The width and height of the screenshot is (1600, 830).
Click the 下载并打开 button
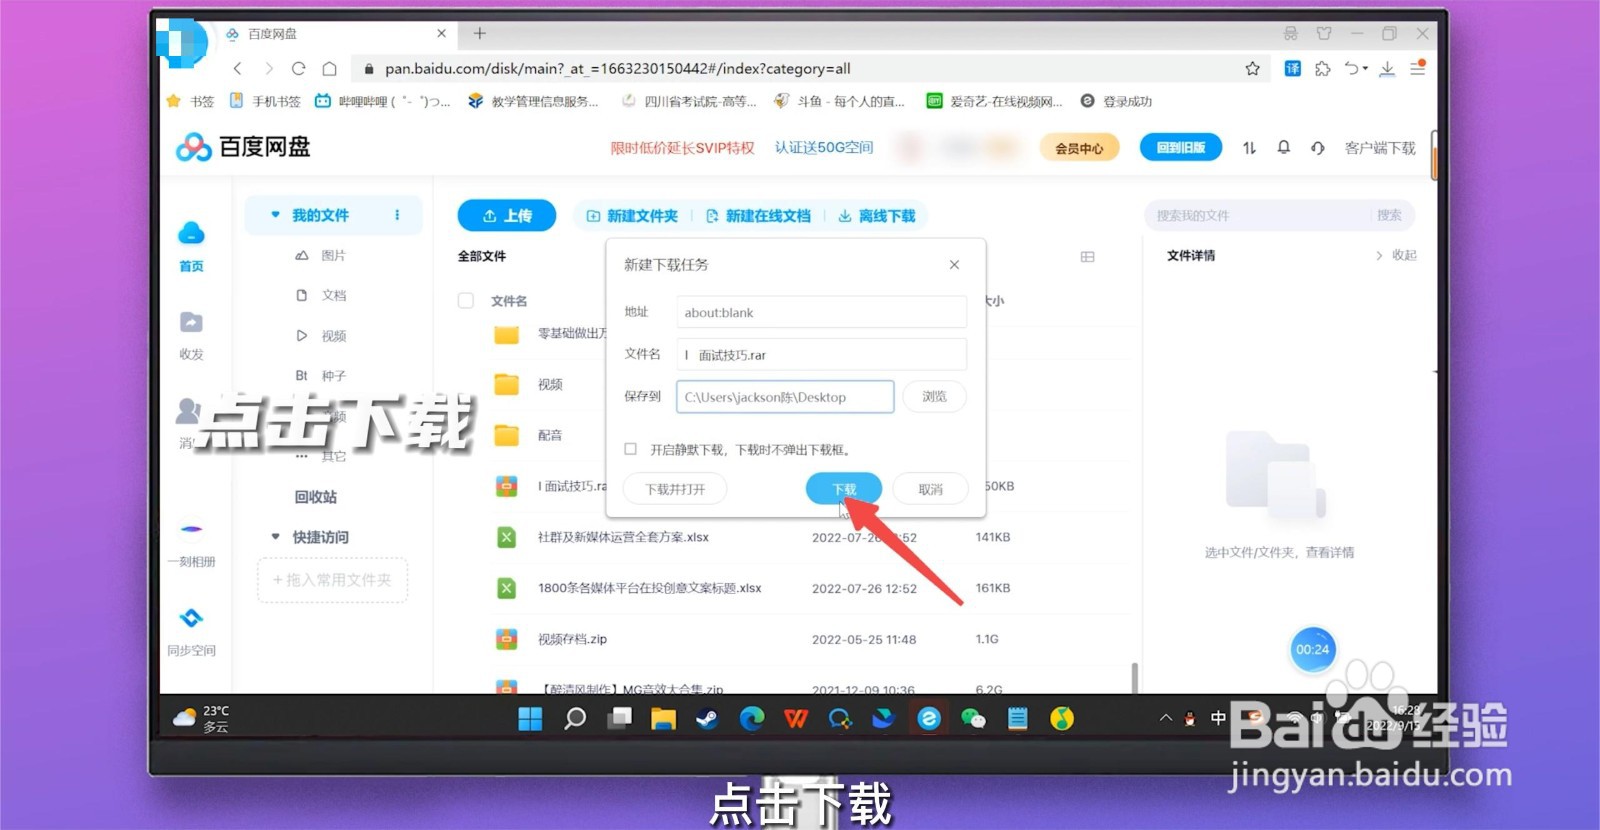674,489
